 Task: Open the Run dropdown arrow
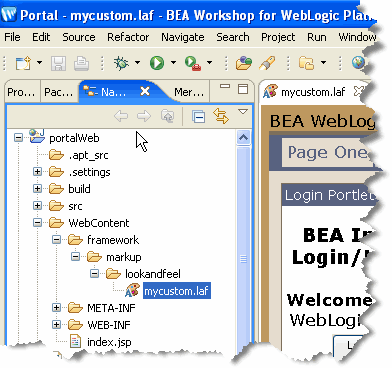[173, 62]
